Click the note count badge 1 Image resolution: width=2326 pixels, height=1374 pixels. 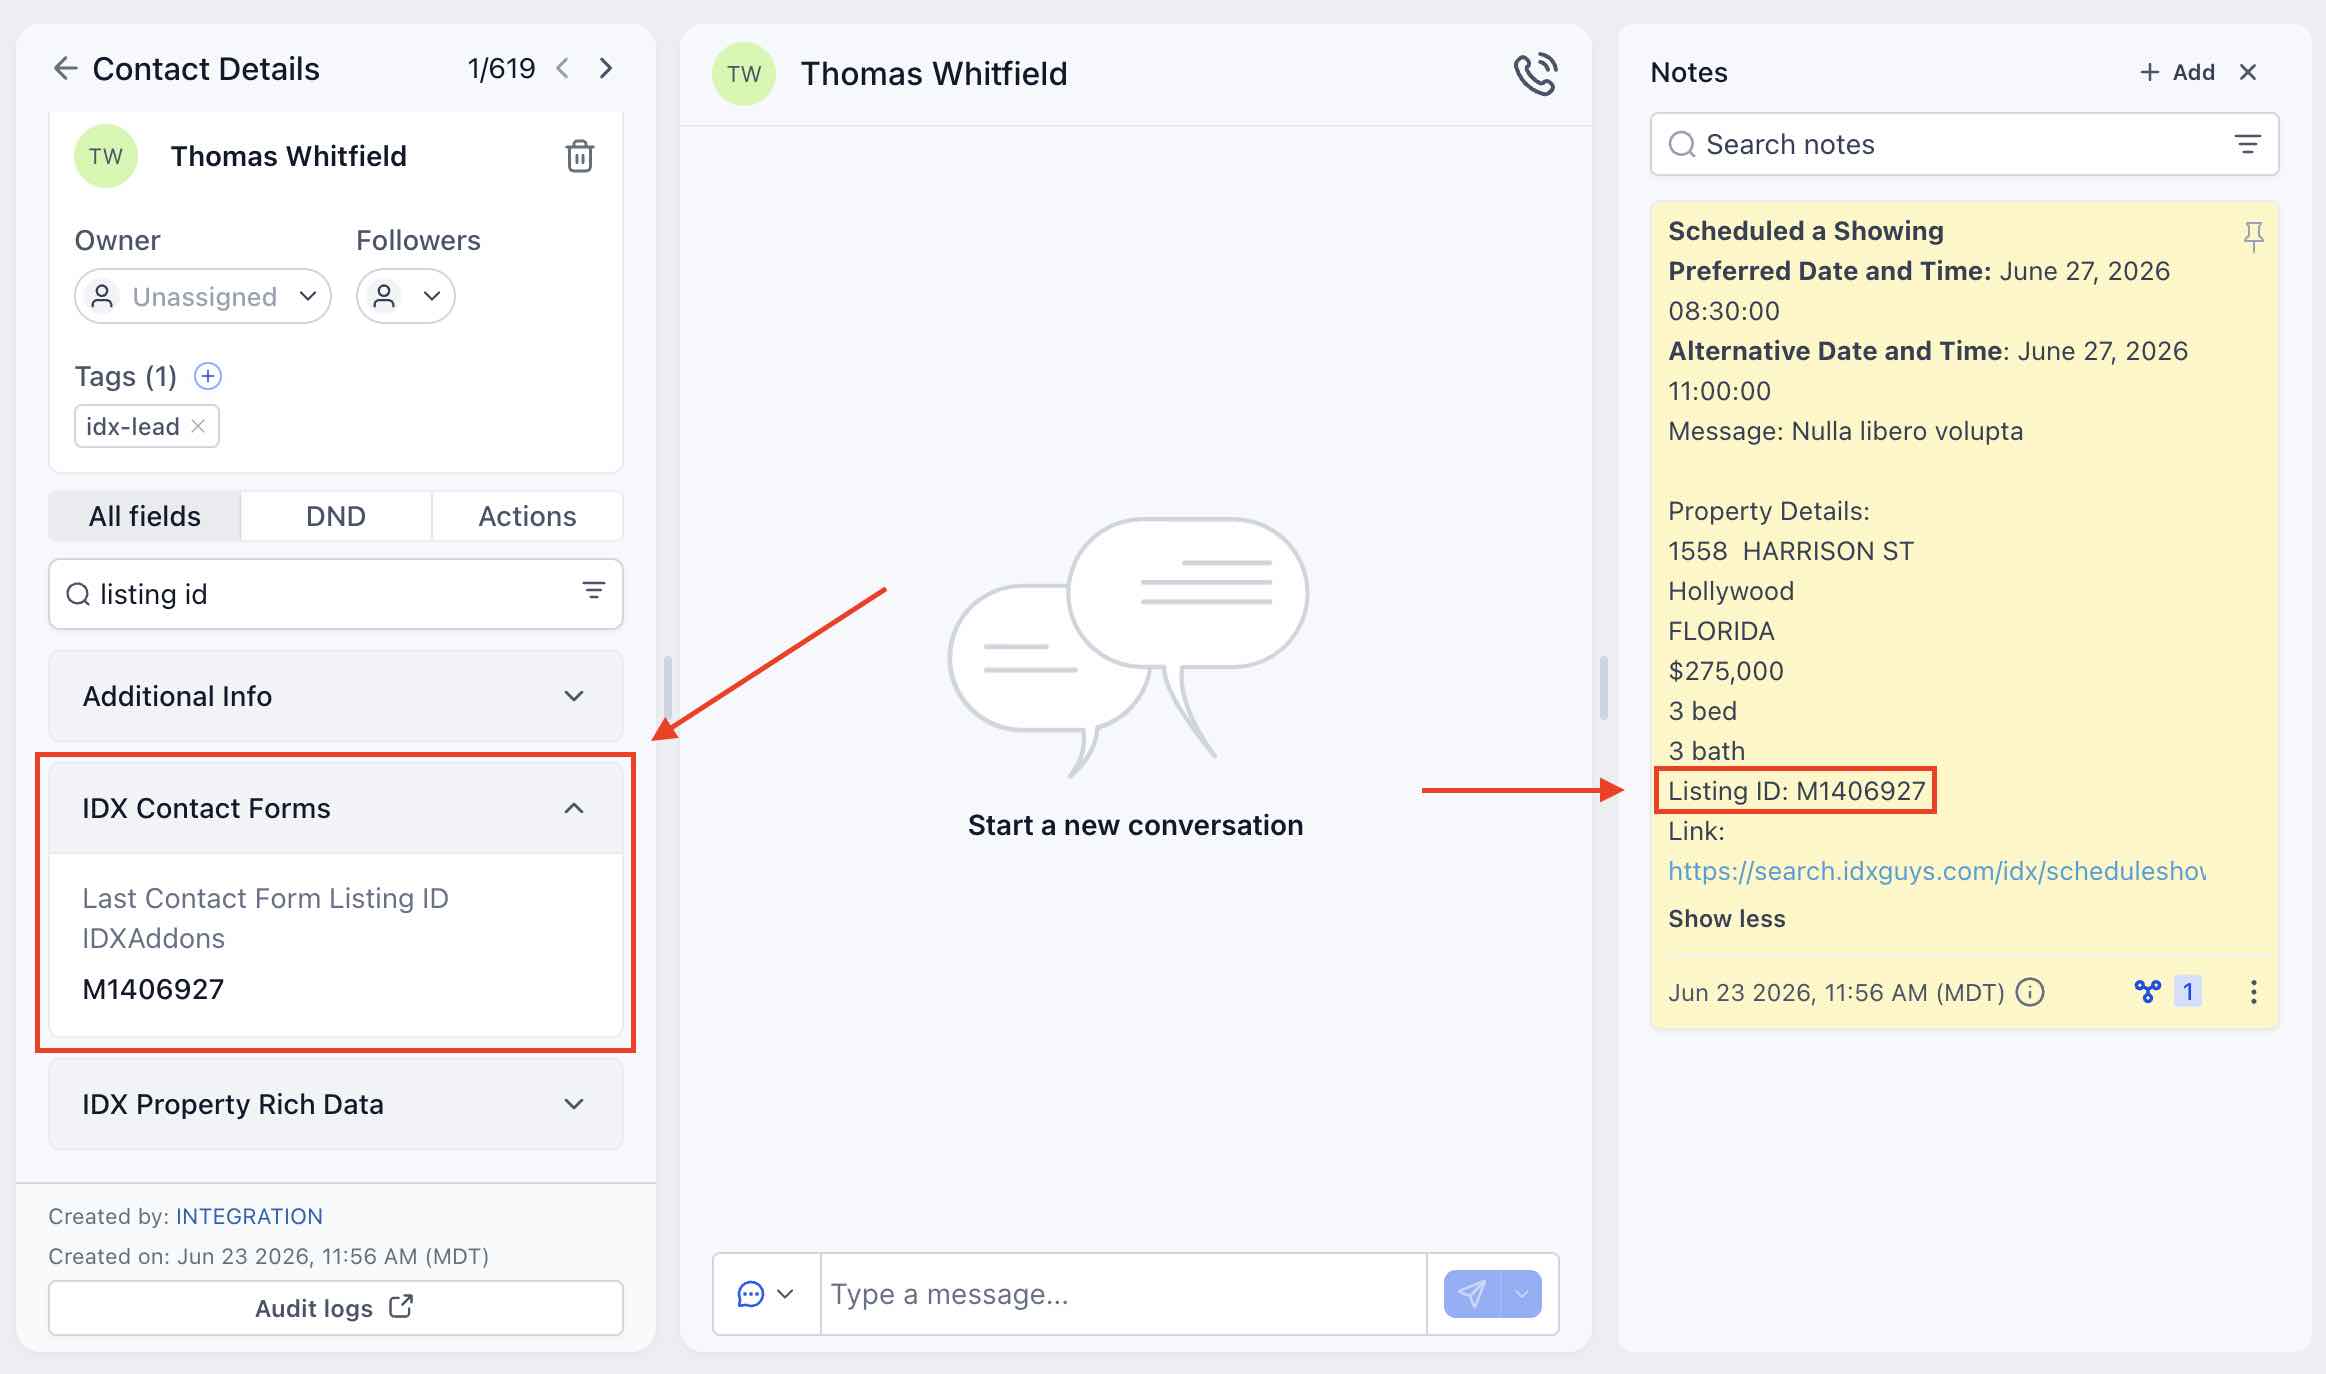[2188, 991]
